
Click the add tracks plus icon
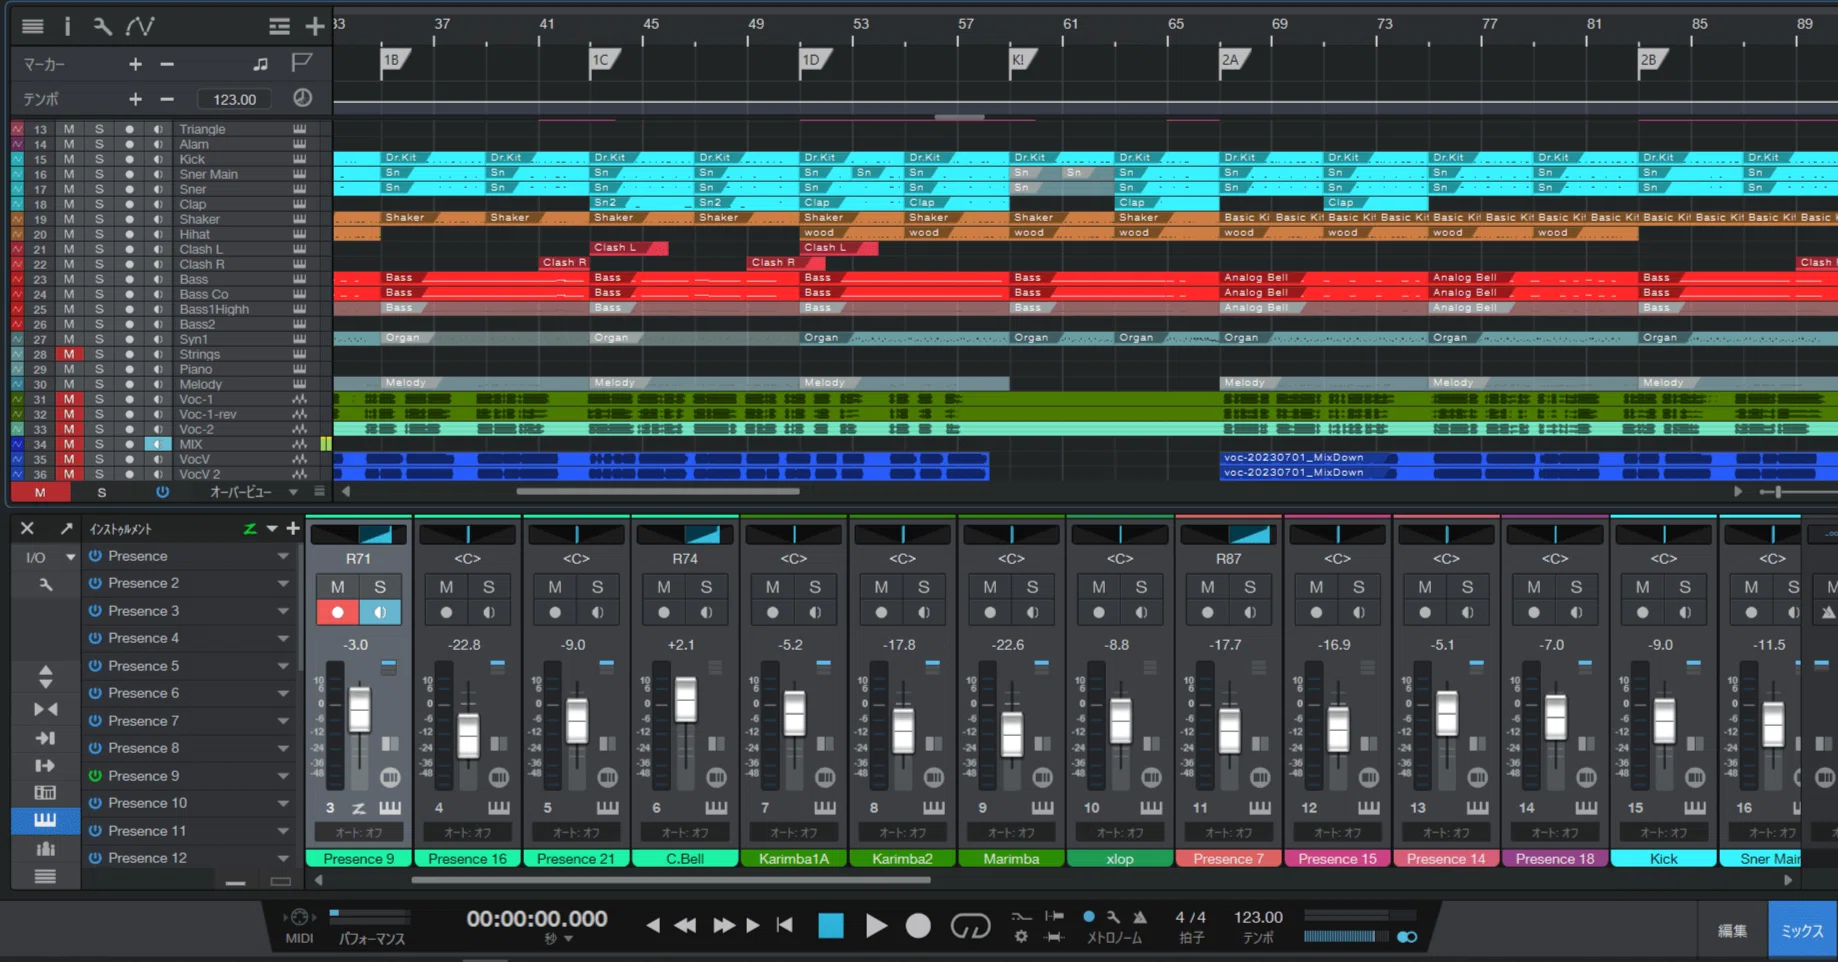314,26
